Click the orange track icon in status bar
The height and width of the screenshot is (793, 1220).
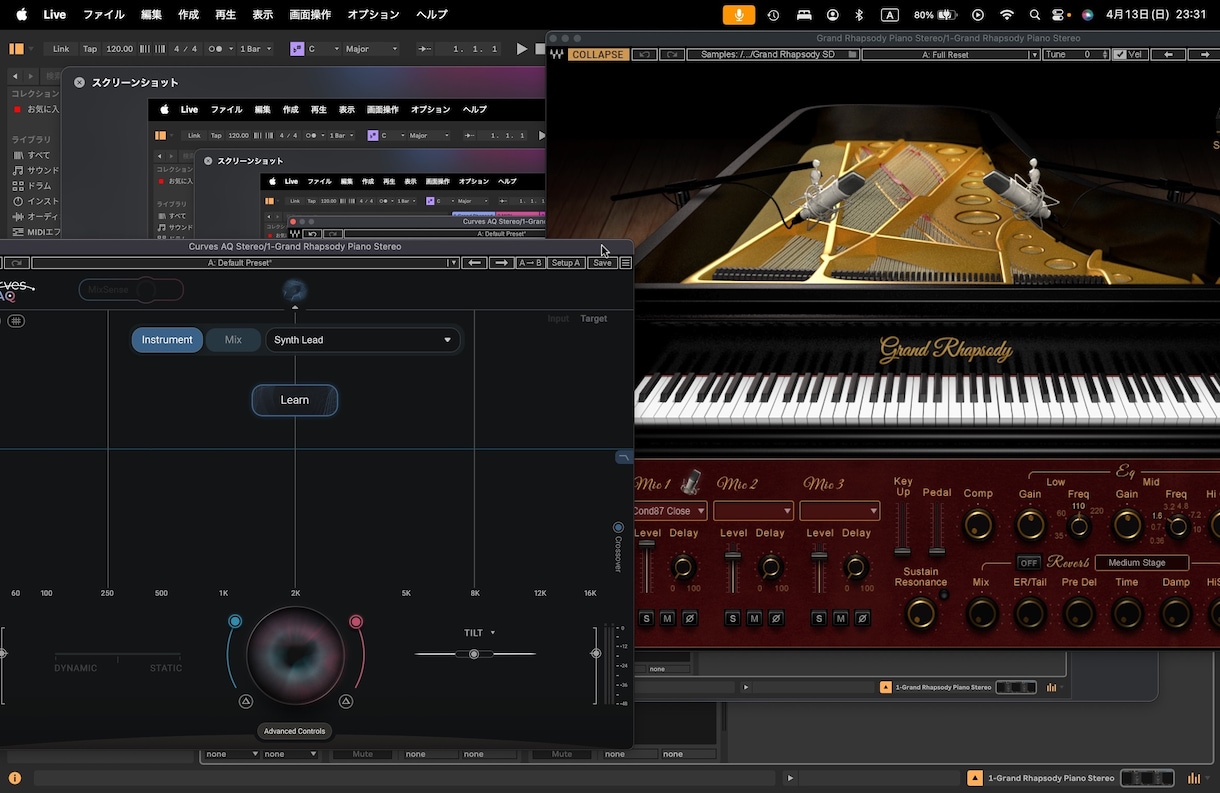pyautogui.click(x=975, y=778)
